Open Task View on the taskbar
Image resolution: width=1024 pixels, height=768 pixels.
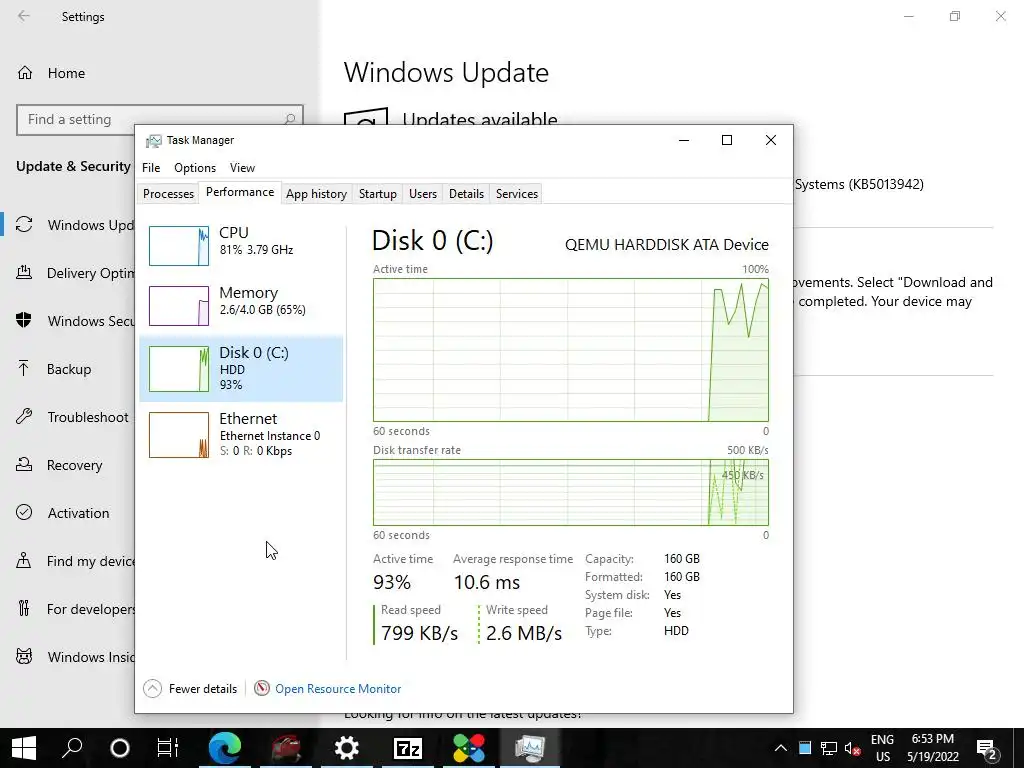[x=168, y=748]
